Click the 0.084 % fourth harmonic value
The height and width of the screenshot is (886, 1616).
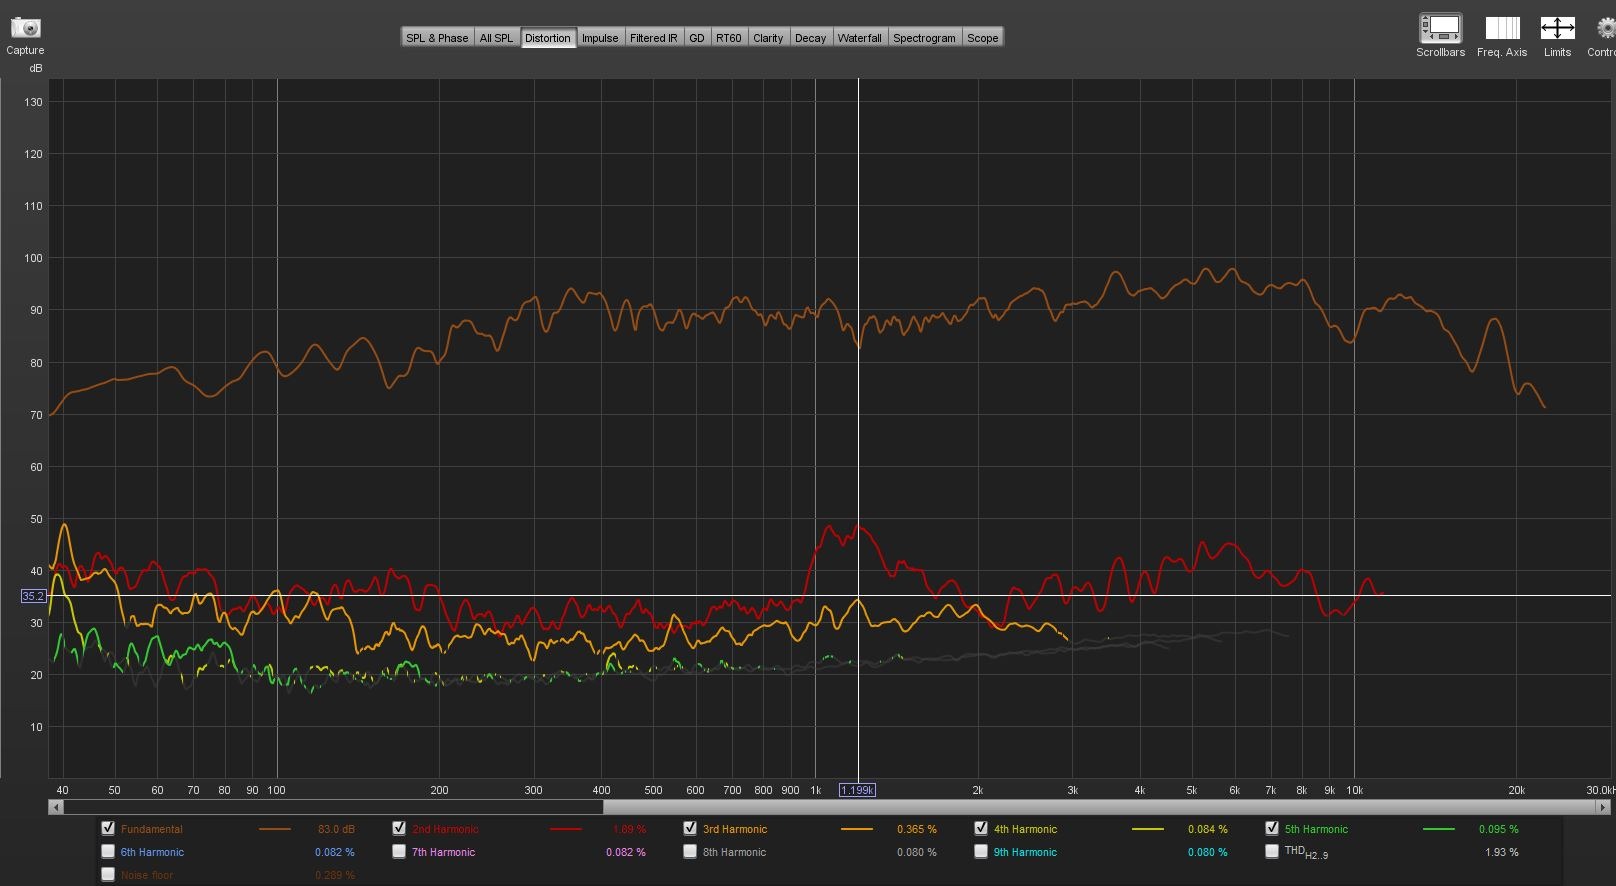pos(1208,829)
